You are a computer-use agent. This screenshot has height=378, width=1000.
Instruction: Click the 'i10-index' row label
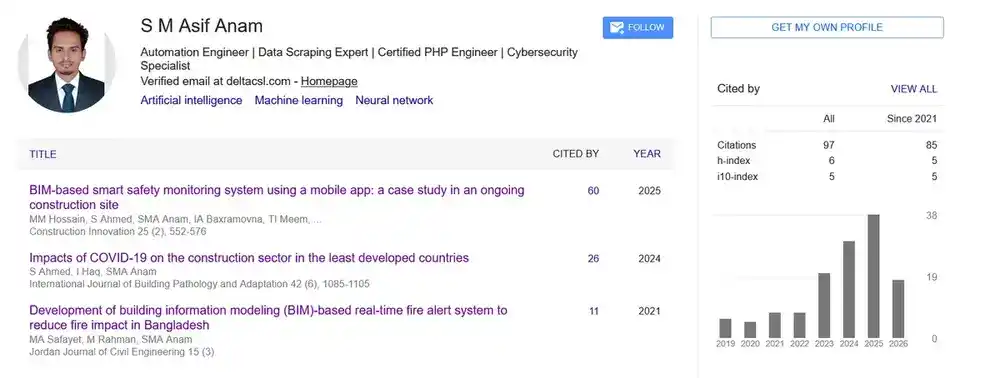[738, 177]
